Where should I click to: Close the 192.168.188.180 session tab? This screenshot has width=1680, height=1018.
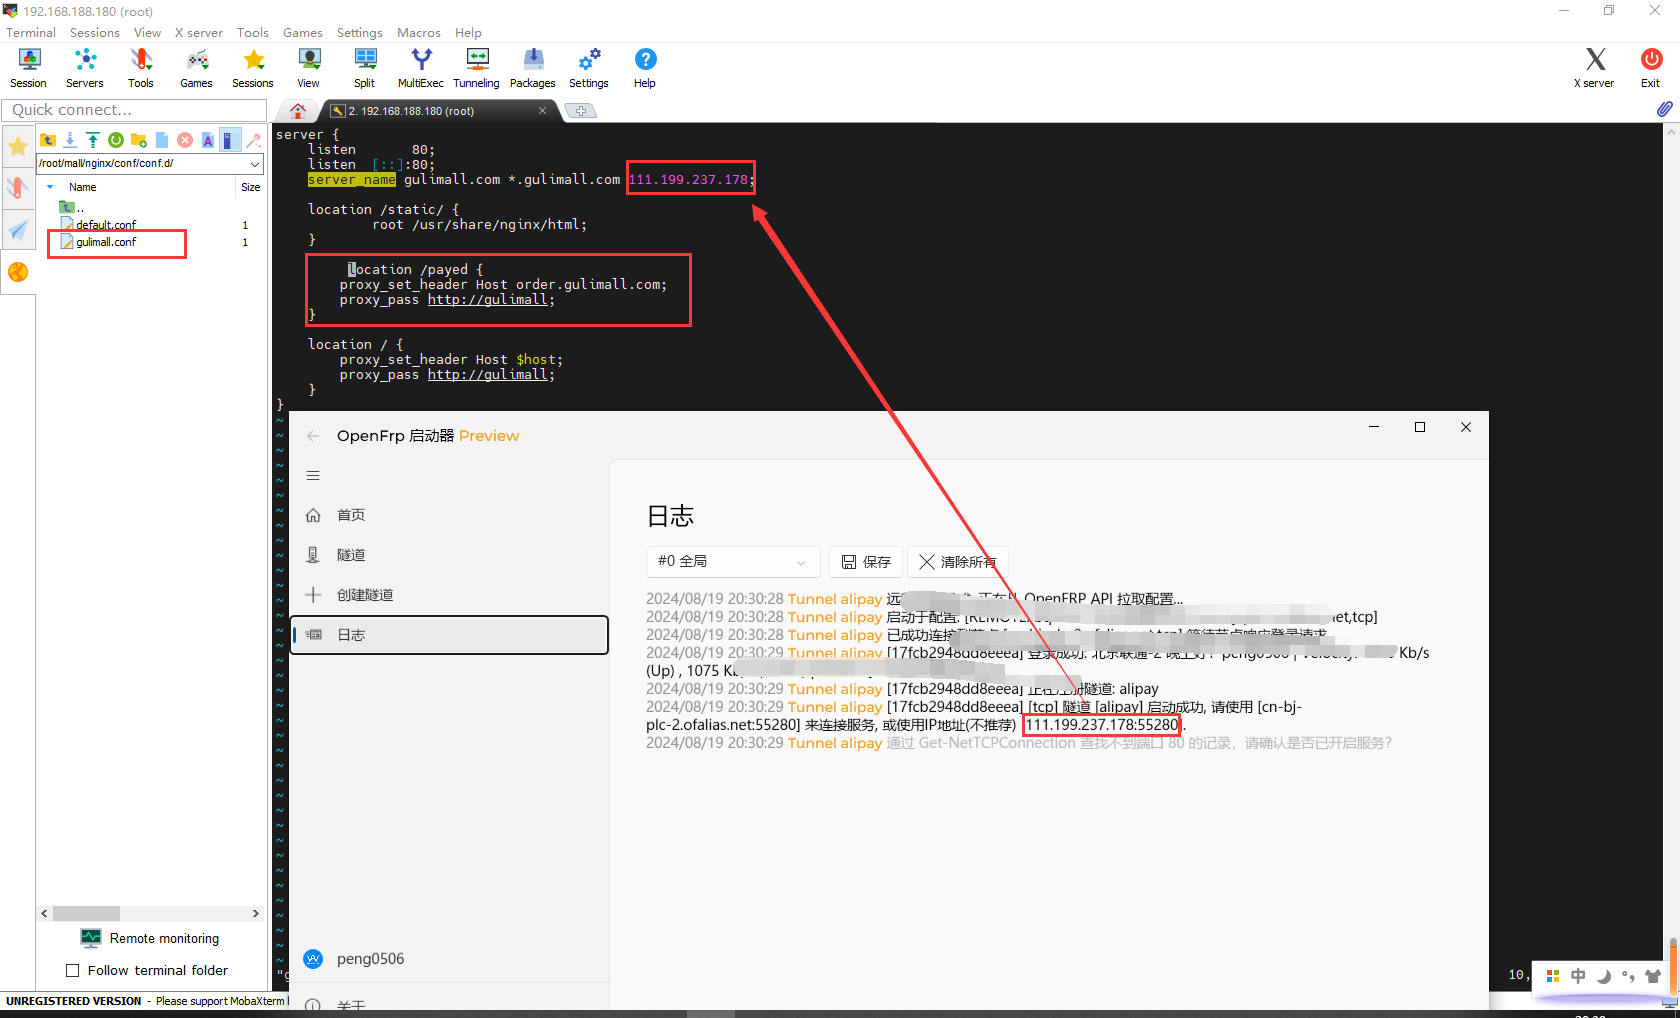click(543, 111)
